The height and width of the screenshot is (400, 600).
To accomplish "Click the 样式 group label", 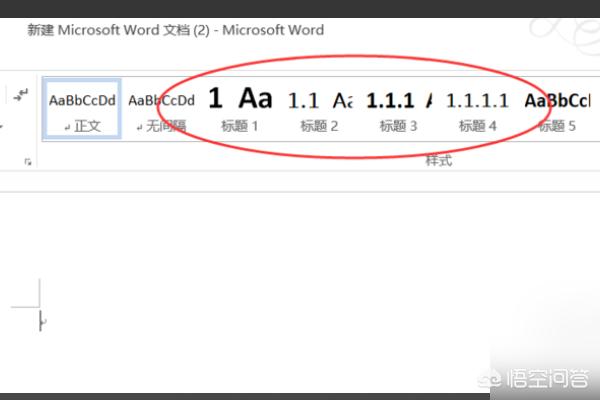I will [438, 160].
